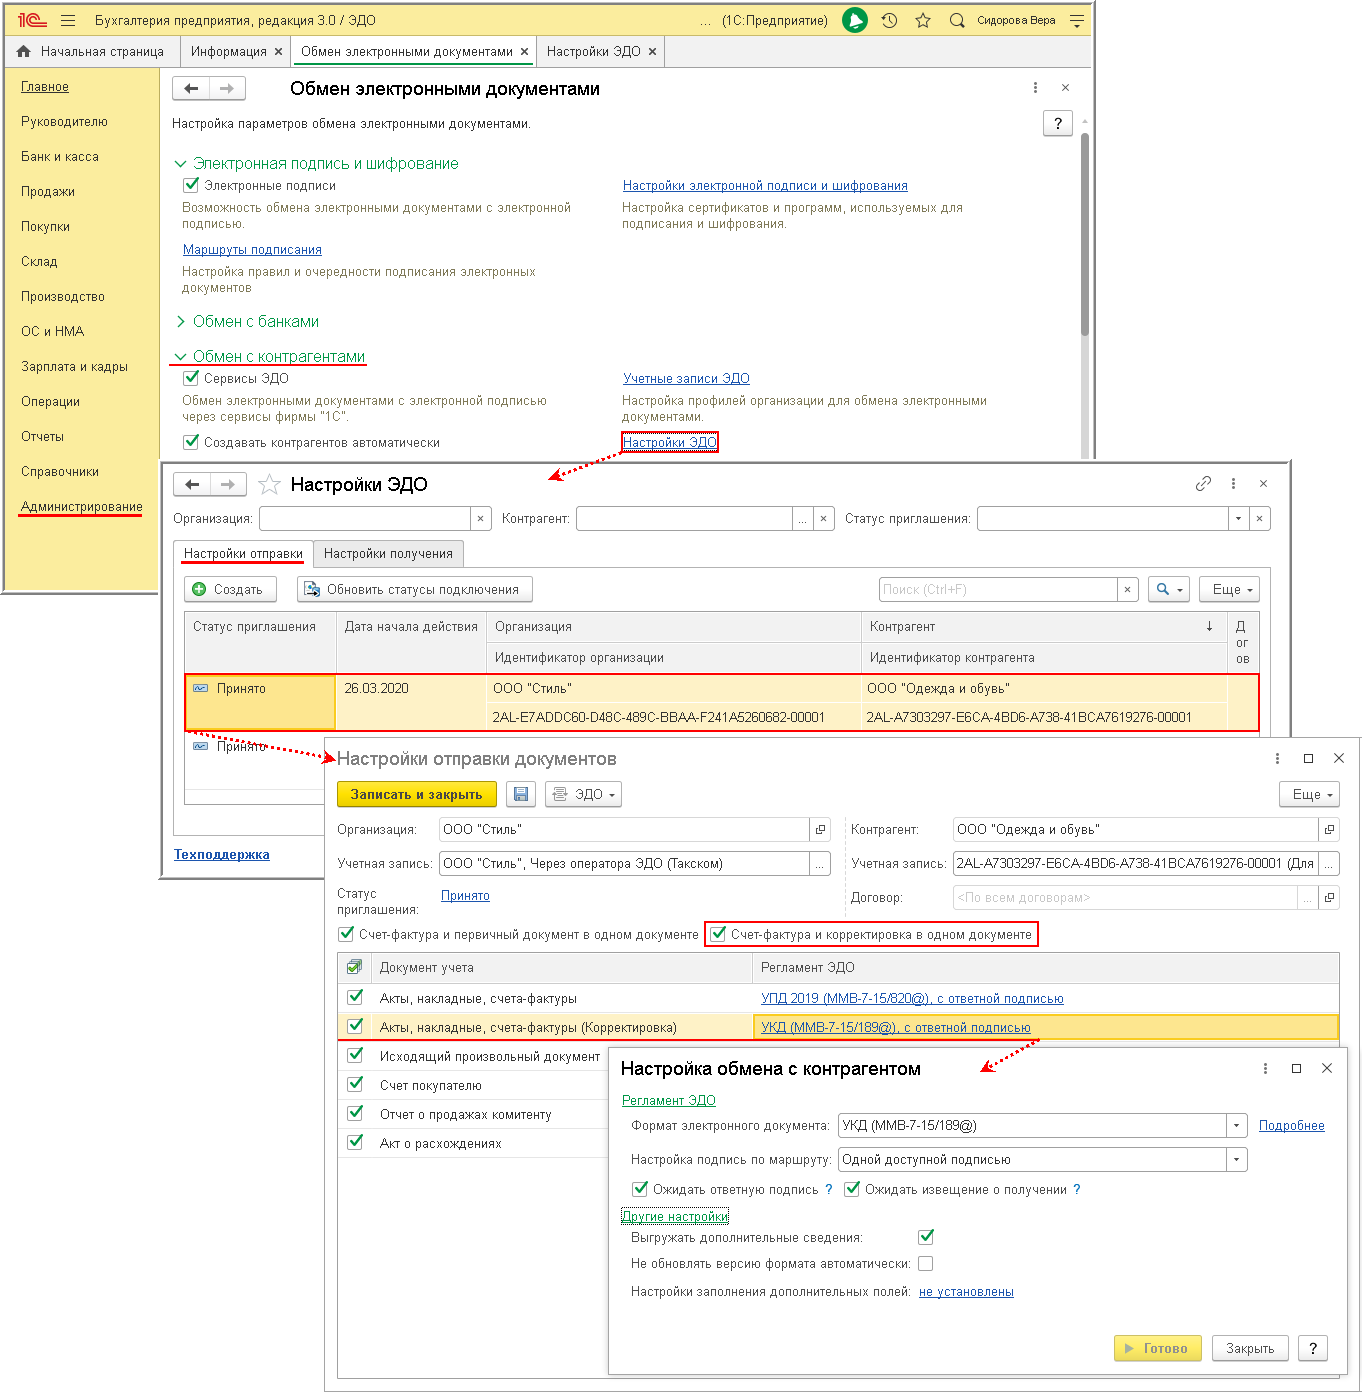Open three-dot menu in Настройка обмена с контрагентом

[1265, 1069]
